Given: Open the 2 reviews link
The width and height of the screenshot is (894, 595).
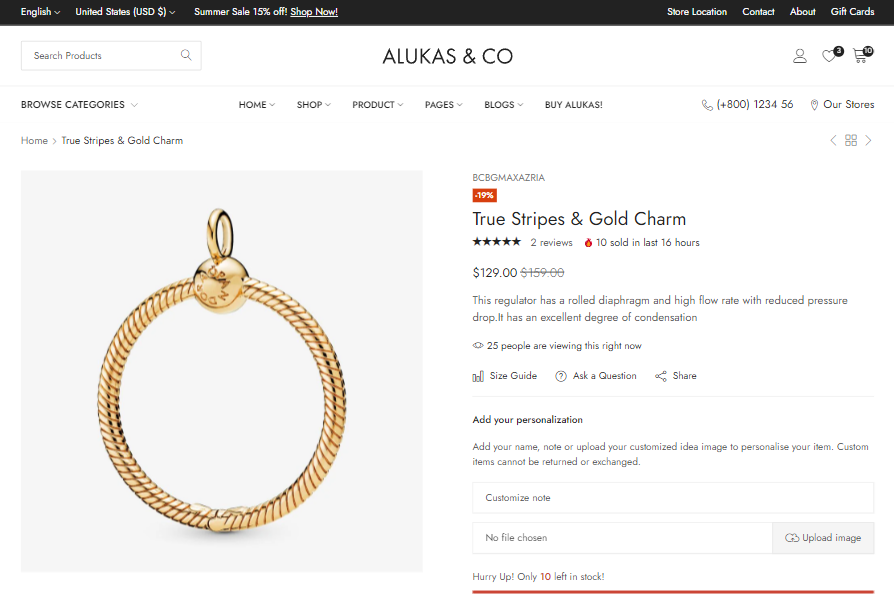Looking at the screenshot, I should point(551,243).
